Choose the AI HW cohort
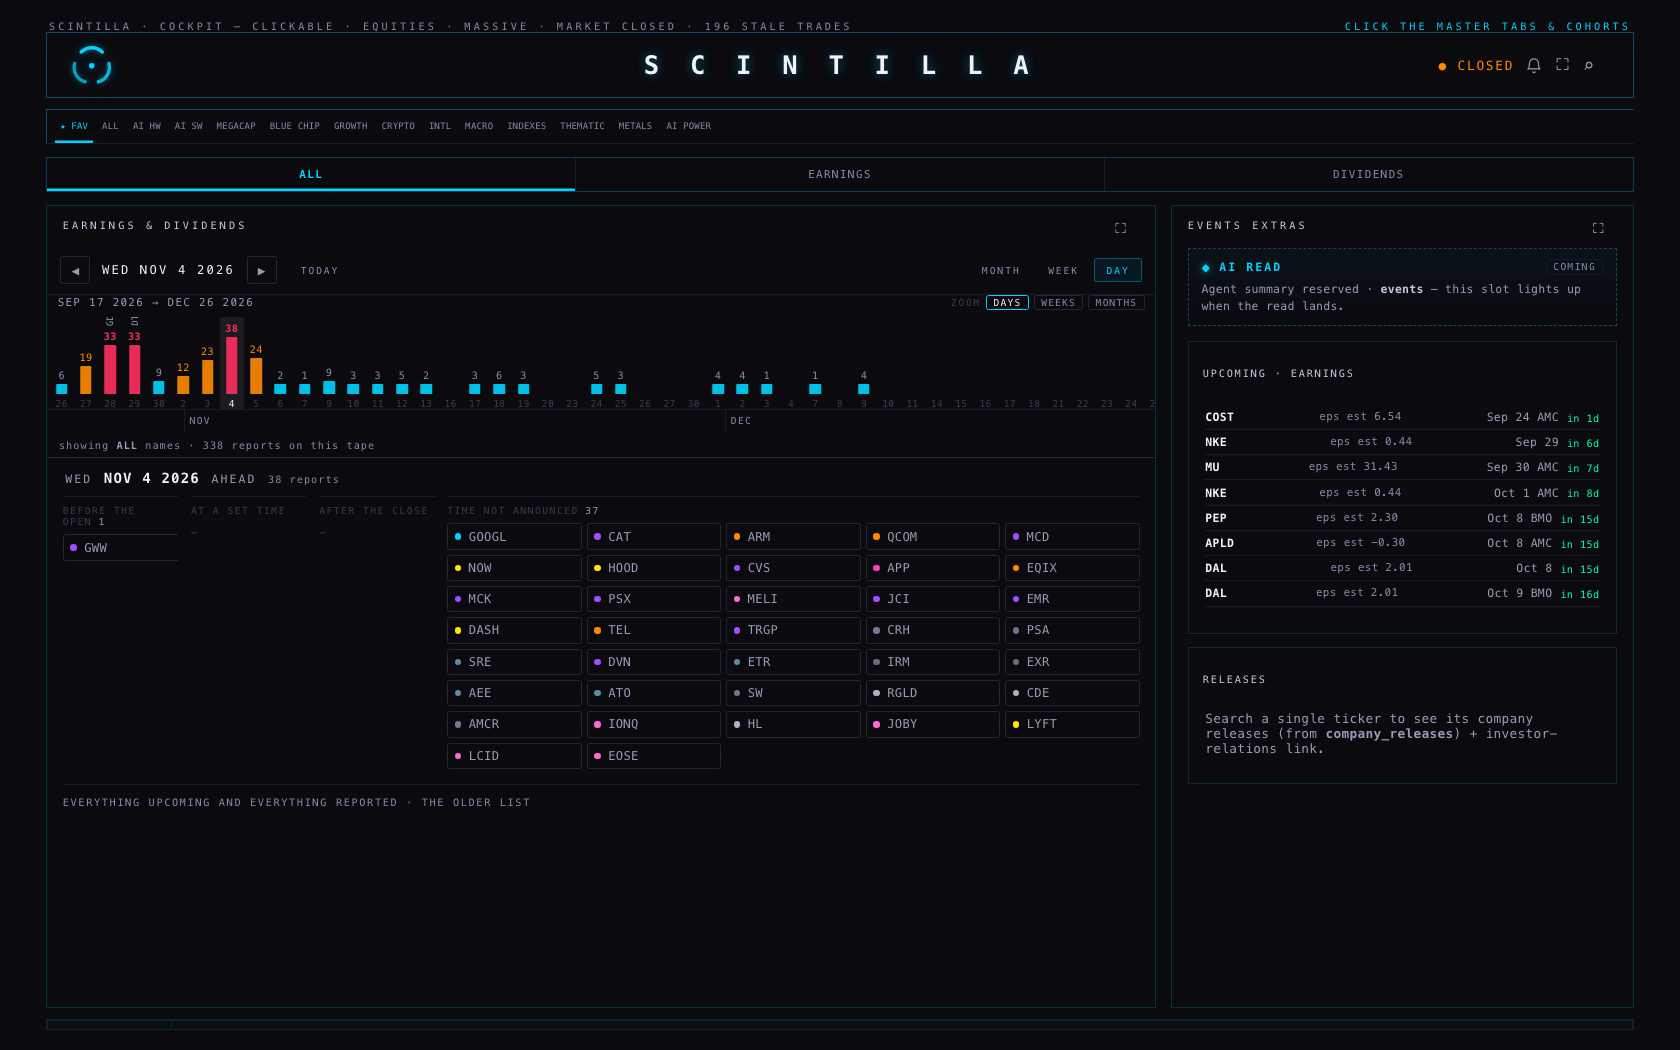The width and height of the screenshot is (1680, 1050). click(x=147, y=126)
